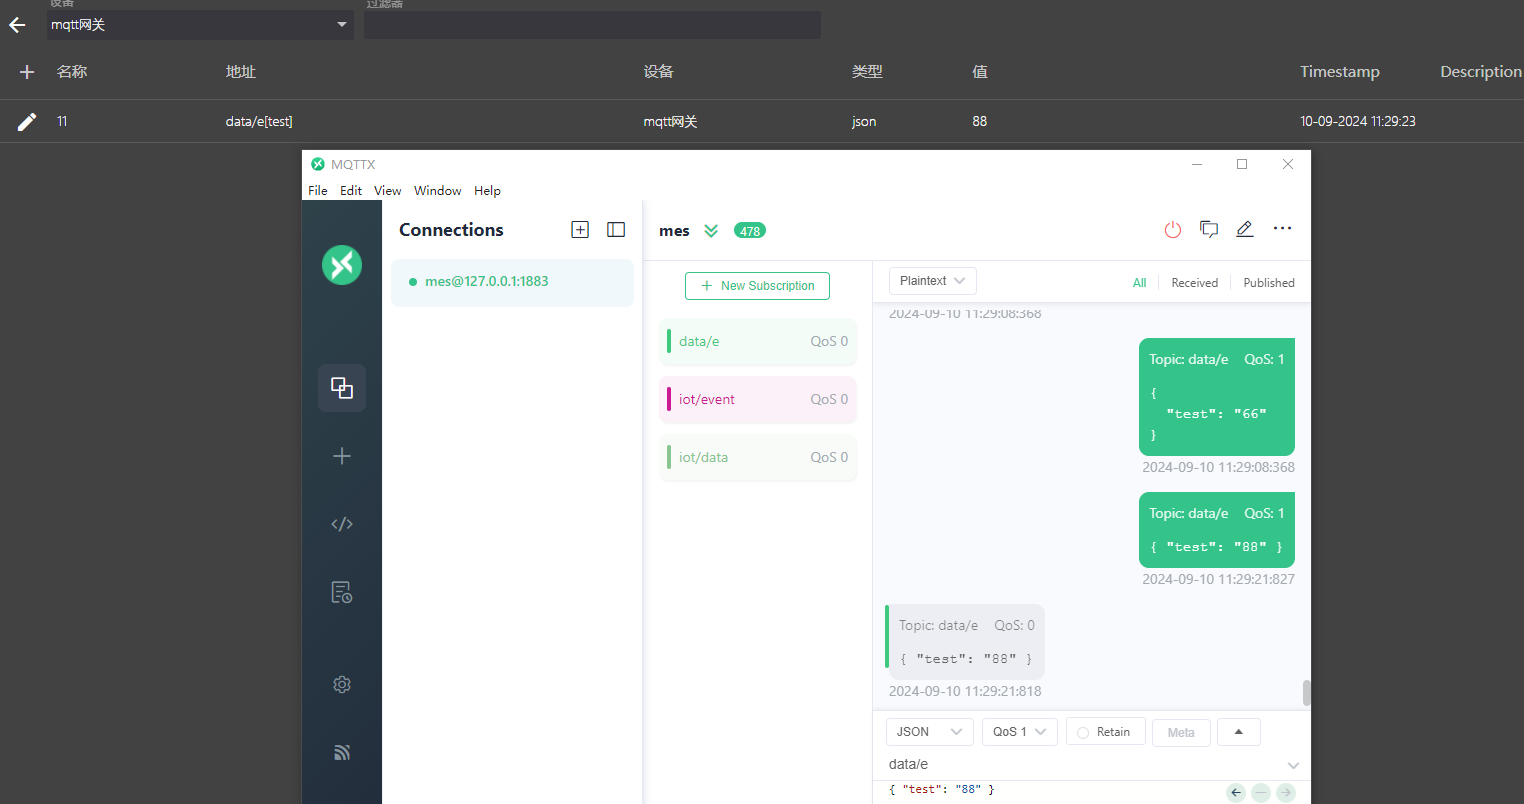Open the Plaintext format dropdown

933,281
